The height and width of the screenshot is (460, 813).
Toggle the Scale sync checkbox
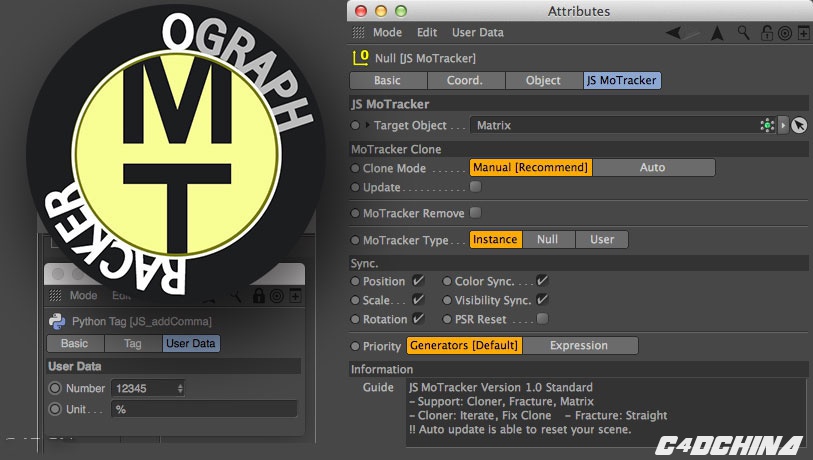pyautogui.click(x=418, y=300)
